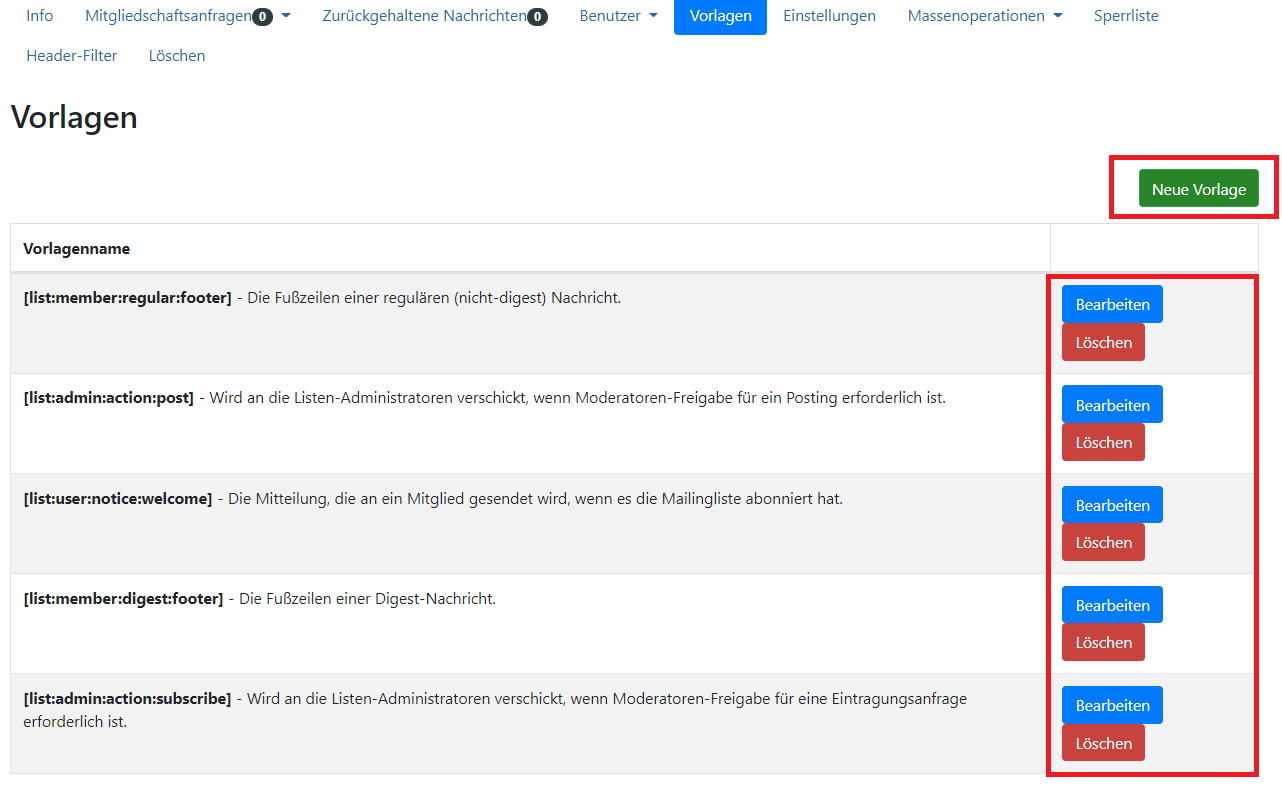Löschen the admin action post template

[1103, 442]
